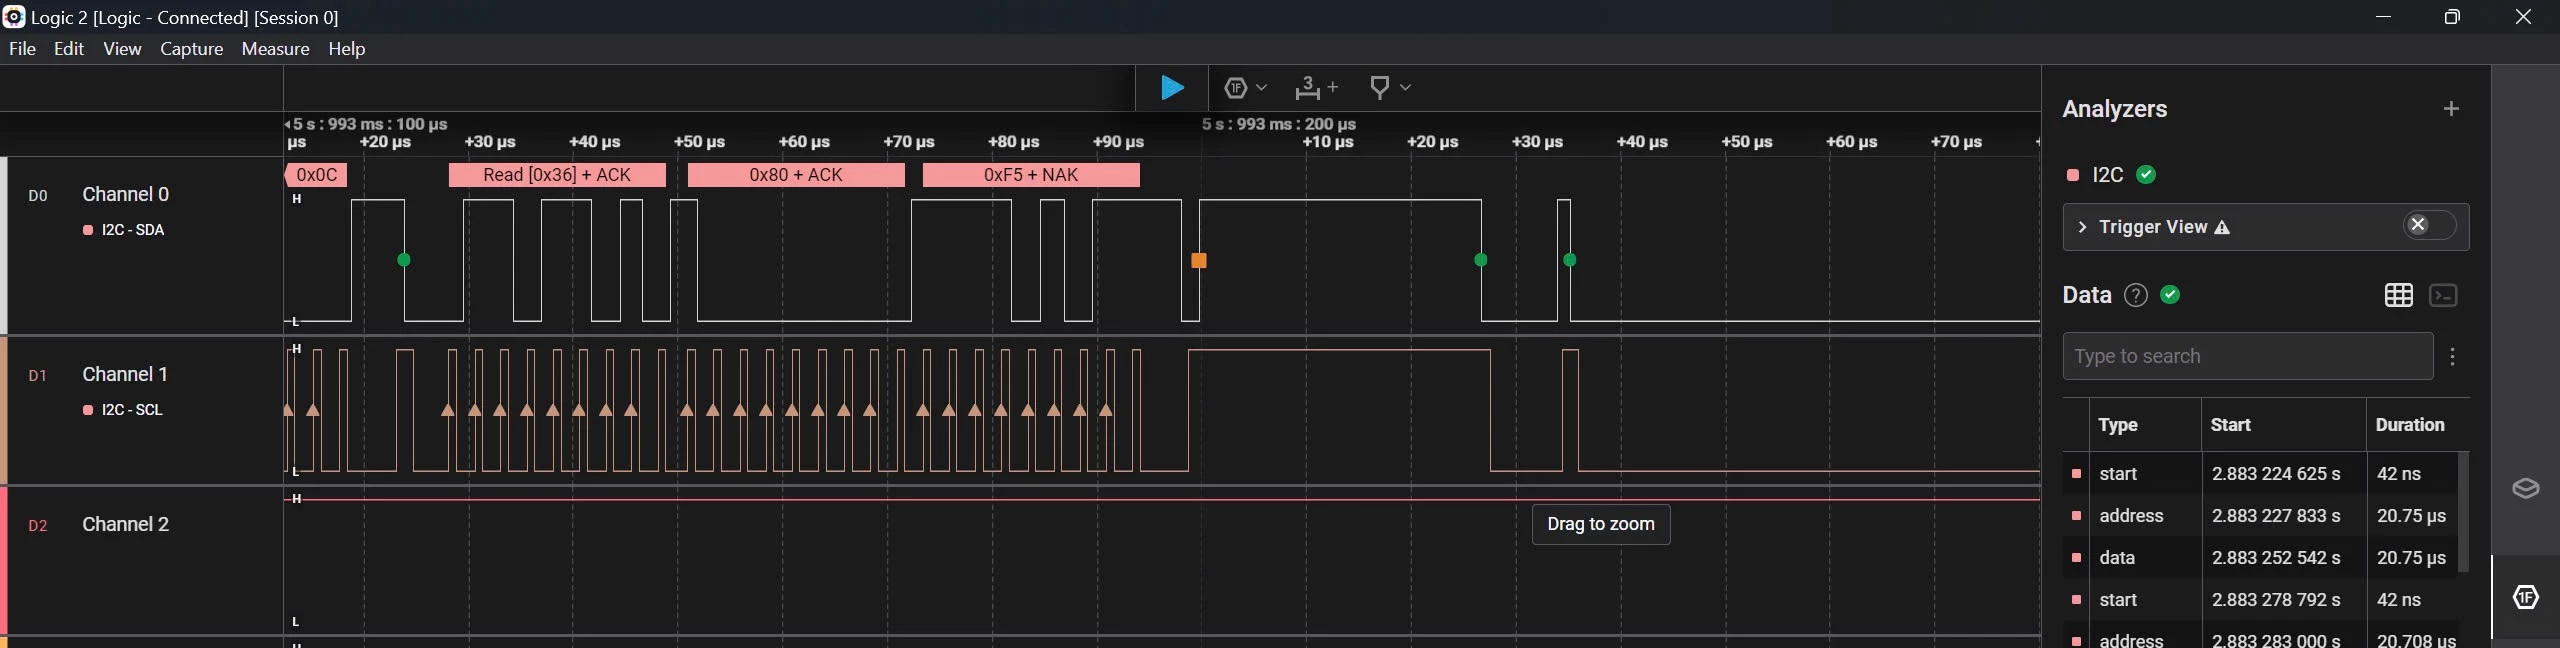The height and width of the screenshot is (648, 2560).
Task: Select the start row at 2.883 278 792 s
Action: click(2260, 600)
